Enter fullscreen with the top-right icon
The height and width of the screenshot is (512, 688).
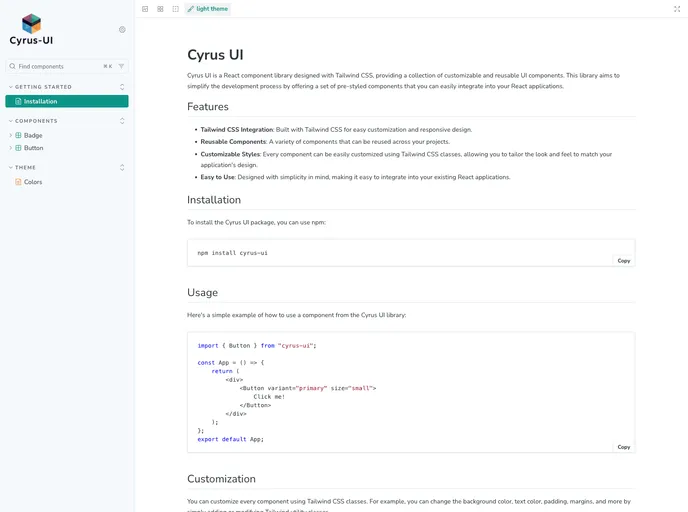pos(677,9)
